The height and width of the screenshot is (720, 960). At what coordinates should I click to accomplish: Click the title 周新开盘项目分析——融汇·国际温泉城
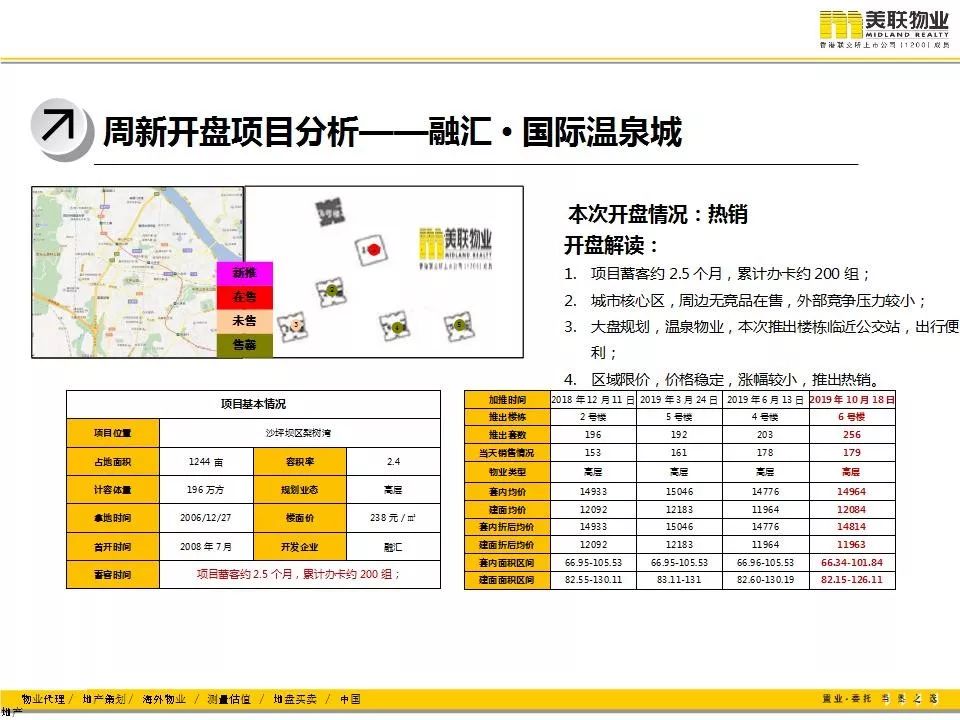392,132
